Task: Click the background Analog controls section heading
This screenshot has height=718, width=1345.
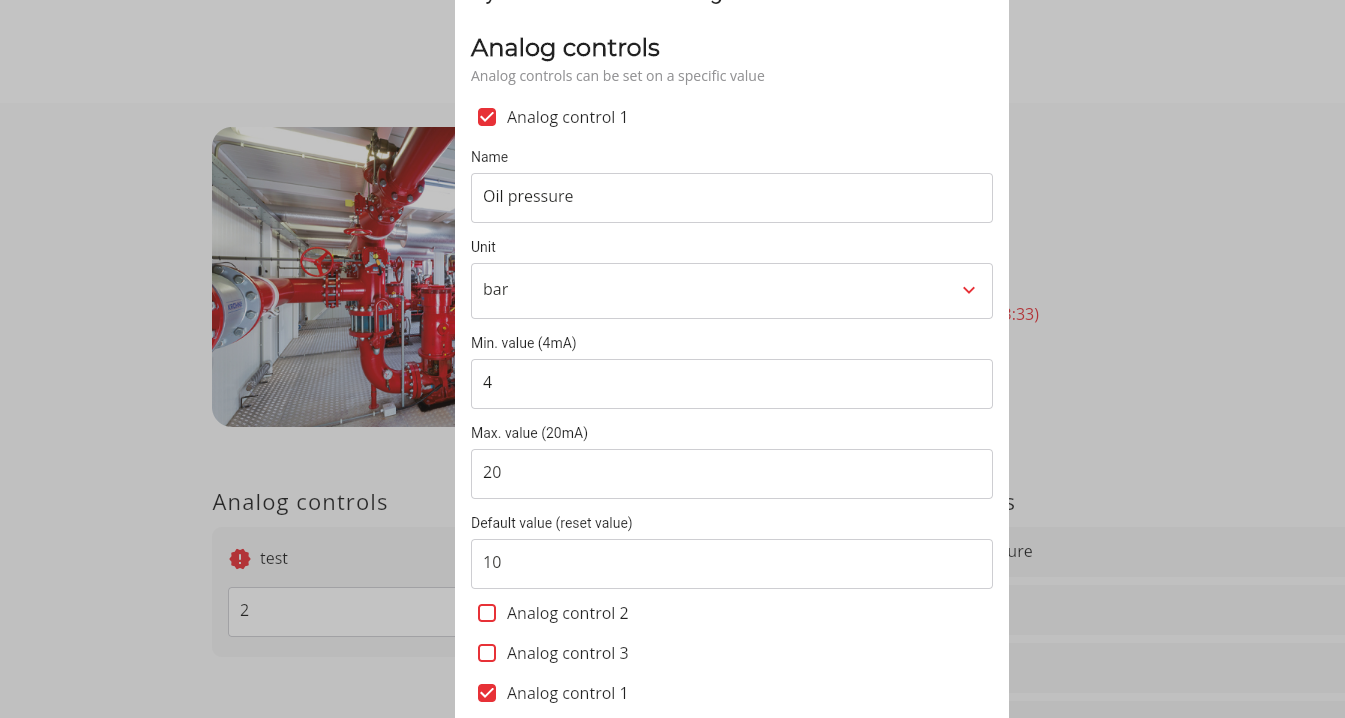Action: tap(300, 502)
